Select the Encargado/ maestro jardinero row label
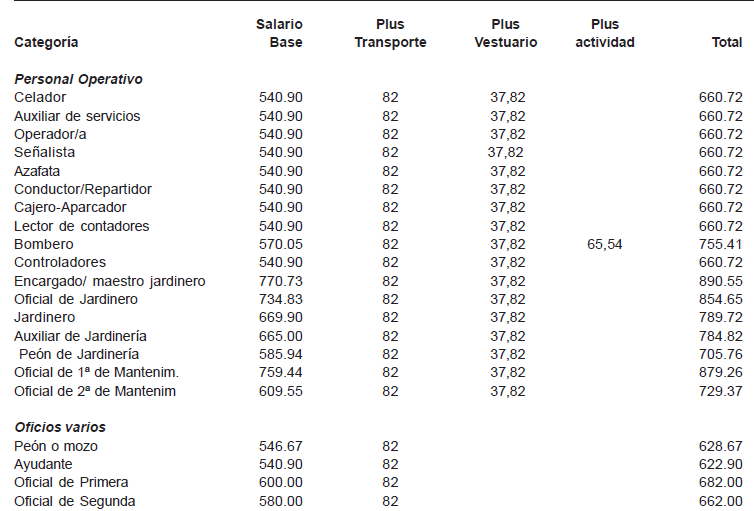 click(x=110, y=281)
